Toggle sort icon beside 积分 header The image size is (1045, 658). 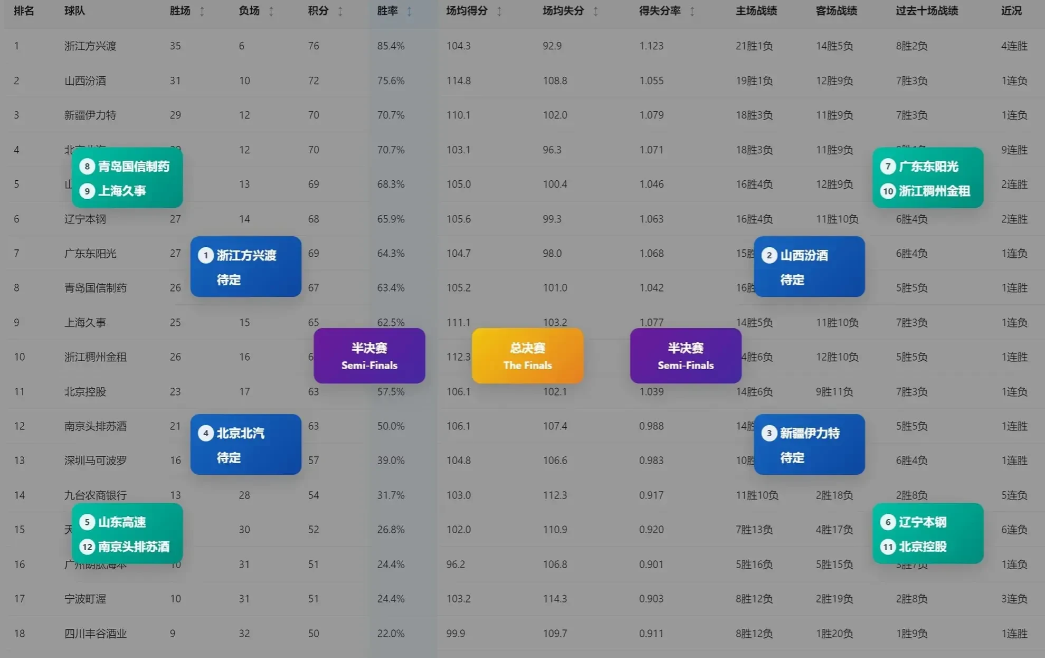coord(341,11)
